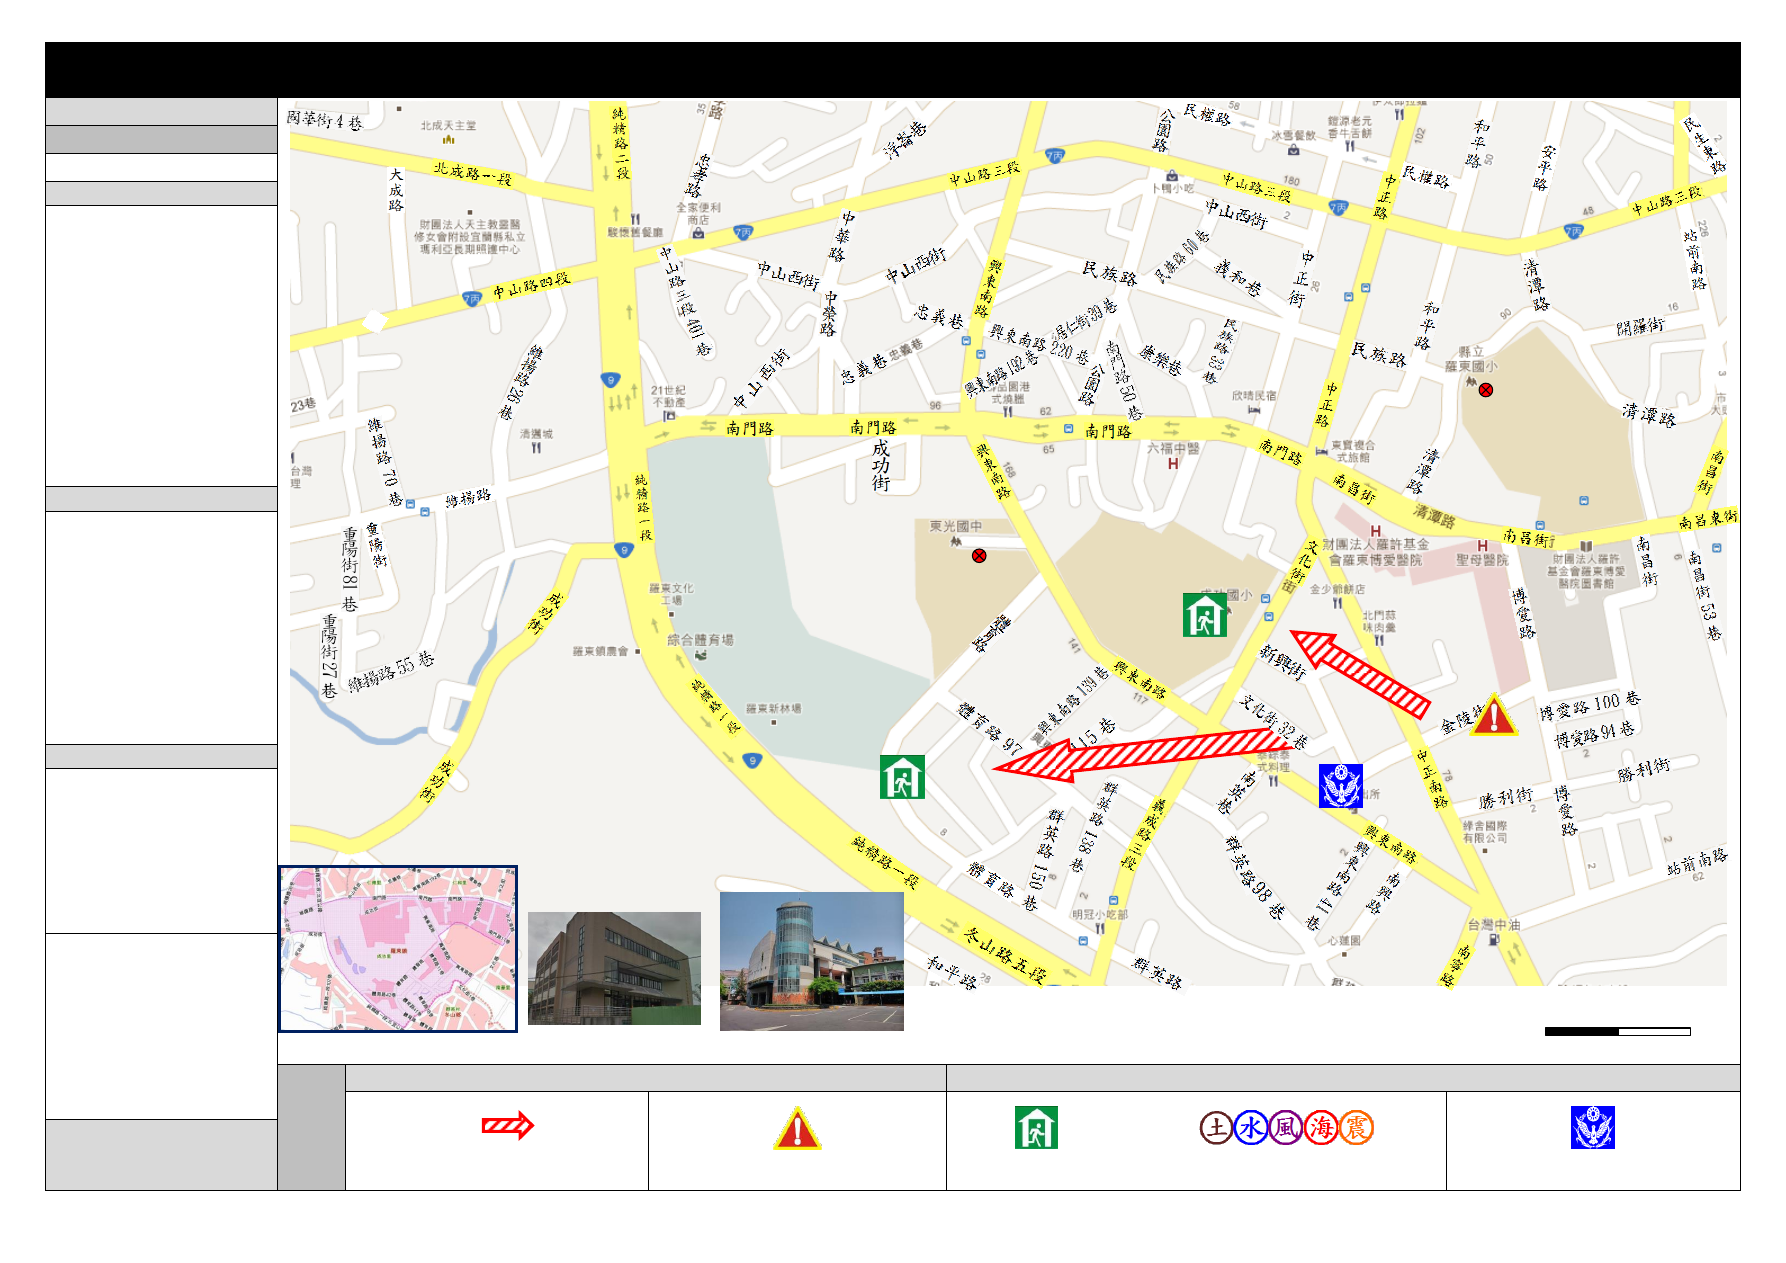Click the 緯舍國際有限公司 label
The height and width of the screenshot is (1263, 1786).
(1485, 832)
